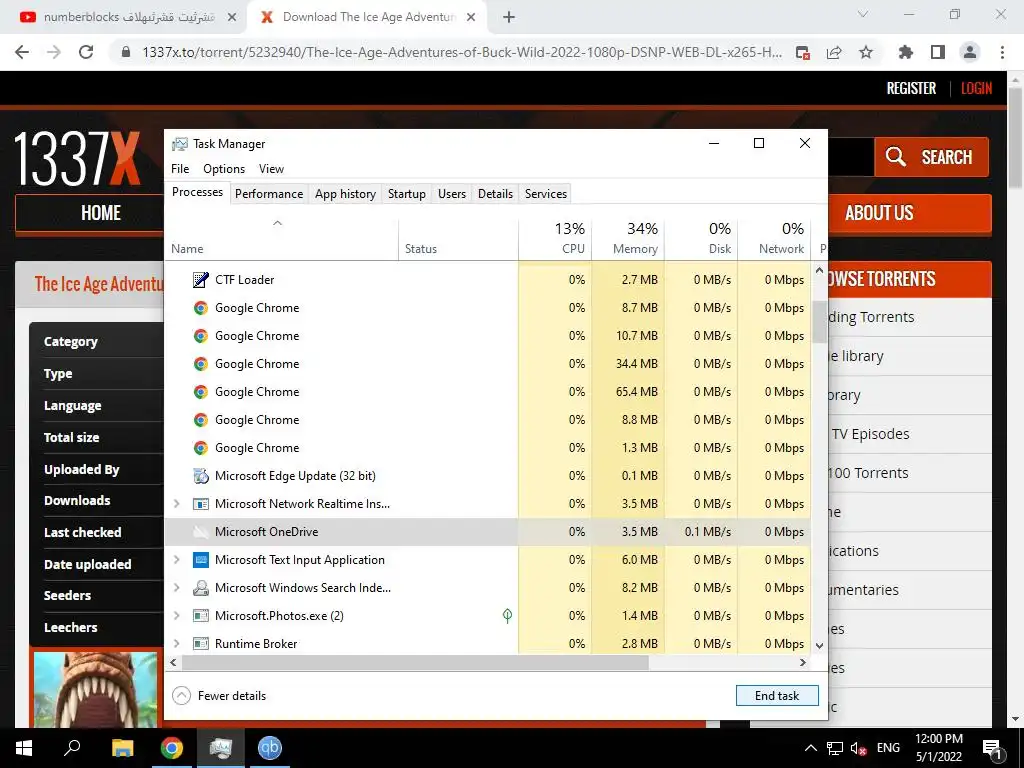Open a new Chrome tab with plus icon
The height and width of the screenshot is (768, 1024).
[x=509, y=17]
